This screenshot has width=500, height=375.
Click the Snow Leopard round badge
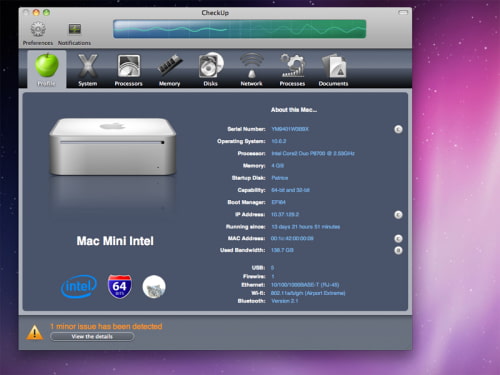click(x=154, y=287)
